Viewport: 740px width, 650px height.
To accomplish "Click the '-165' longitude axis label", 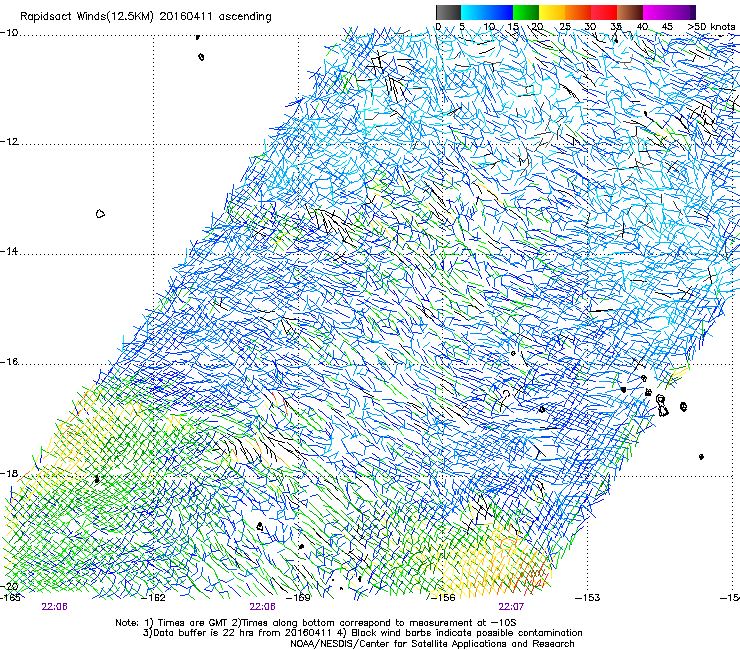I will [x=10, y=598].
